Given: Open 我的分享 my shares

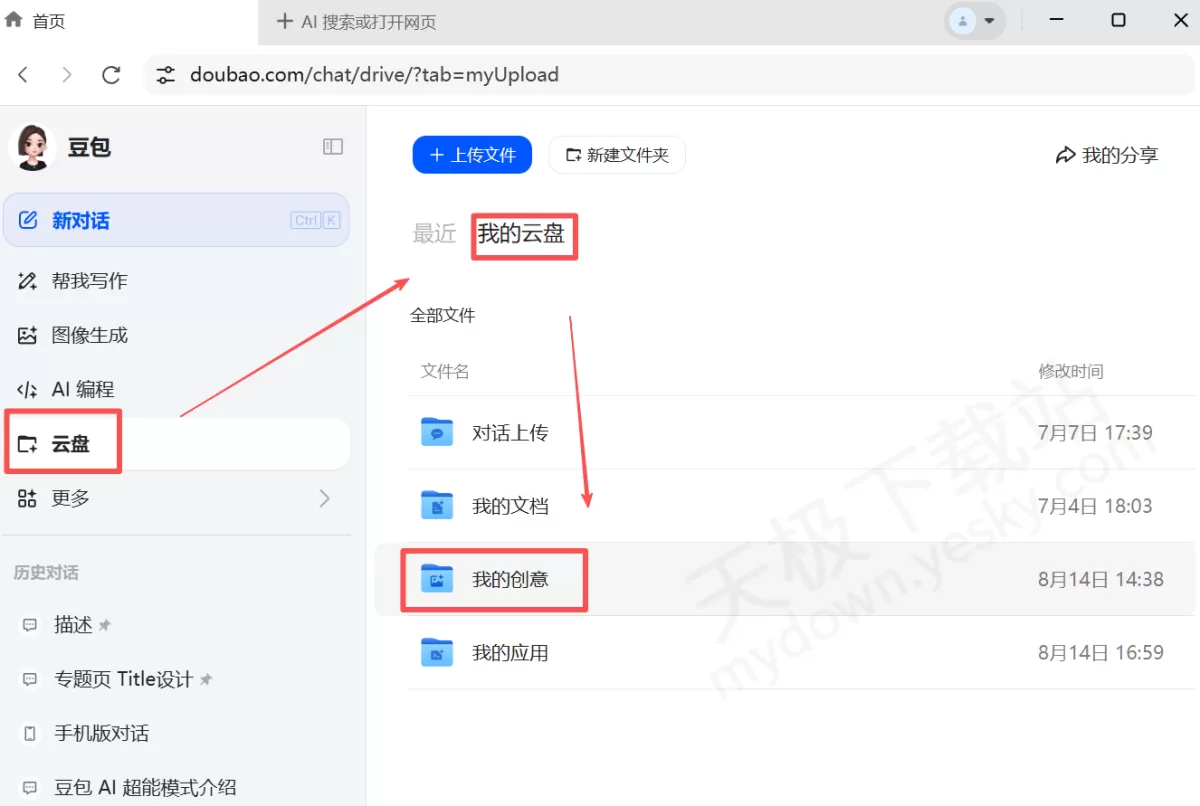Looking at the screenshot, I should 1107,155.
